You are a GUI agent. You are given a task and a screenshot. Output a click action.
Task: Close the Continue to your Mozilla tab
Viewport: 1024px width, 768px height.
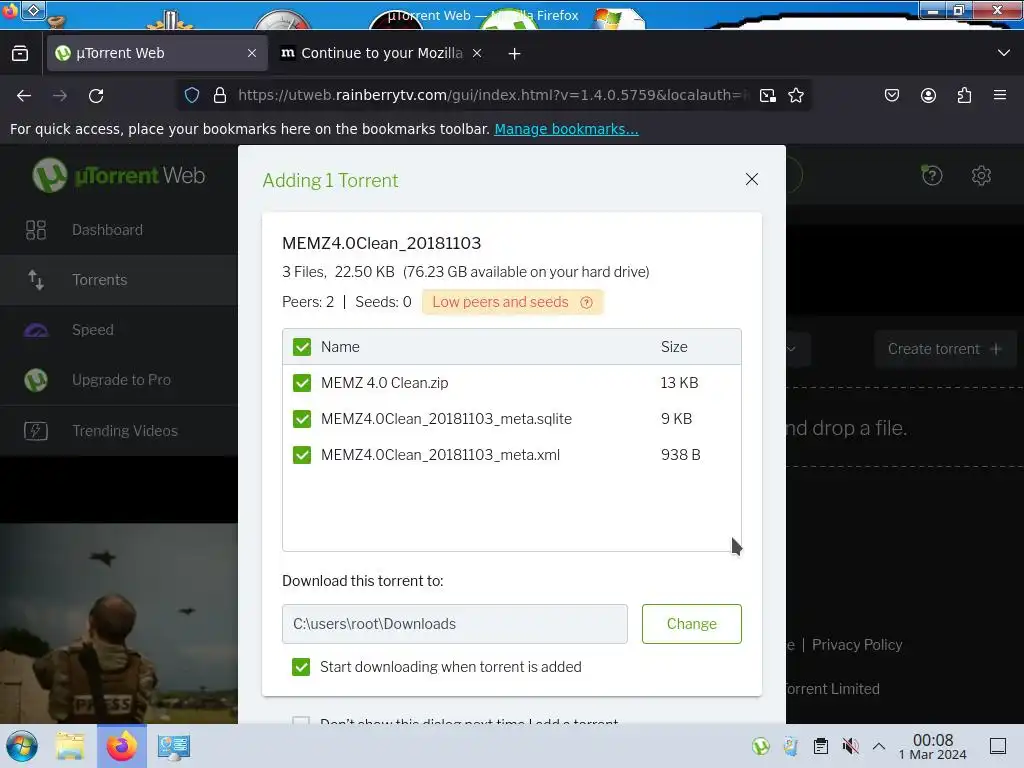click(x=477, y=53)
